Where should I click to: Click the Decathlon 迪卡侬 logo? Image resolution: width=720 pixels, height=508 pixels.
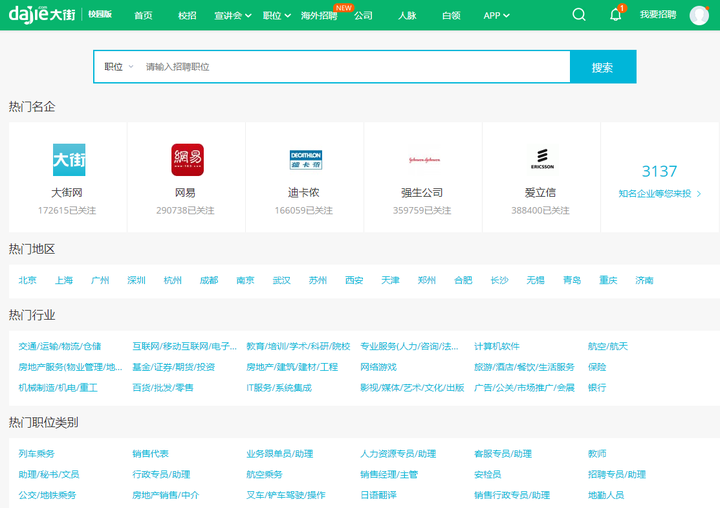click(306, 159)
